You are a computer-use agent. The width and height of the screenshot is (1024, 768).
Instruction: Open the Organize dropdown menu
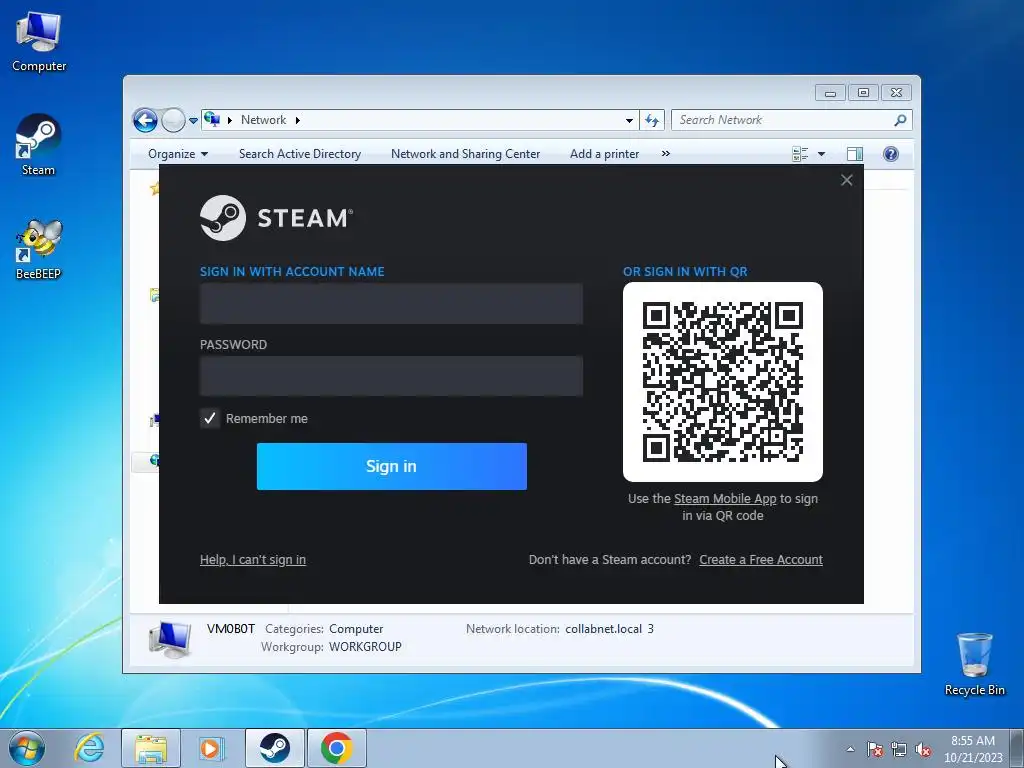coord(178,154)
